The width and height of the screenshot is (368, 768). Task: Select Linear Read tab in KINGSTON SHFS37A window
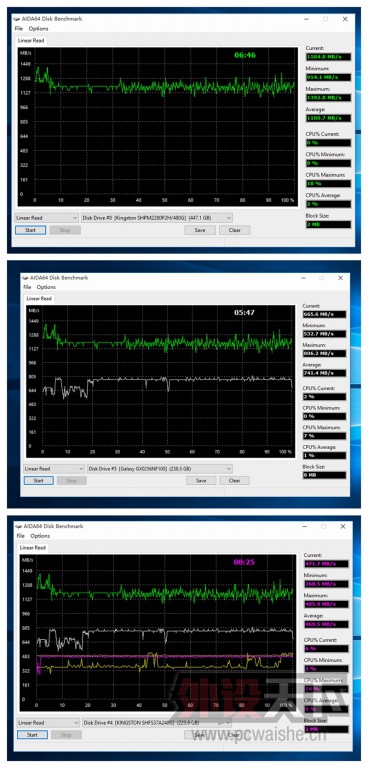33,548
